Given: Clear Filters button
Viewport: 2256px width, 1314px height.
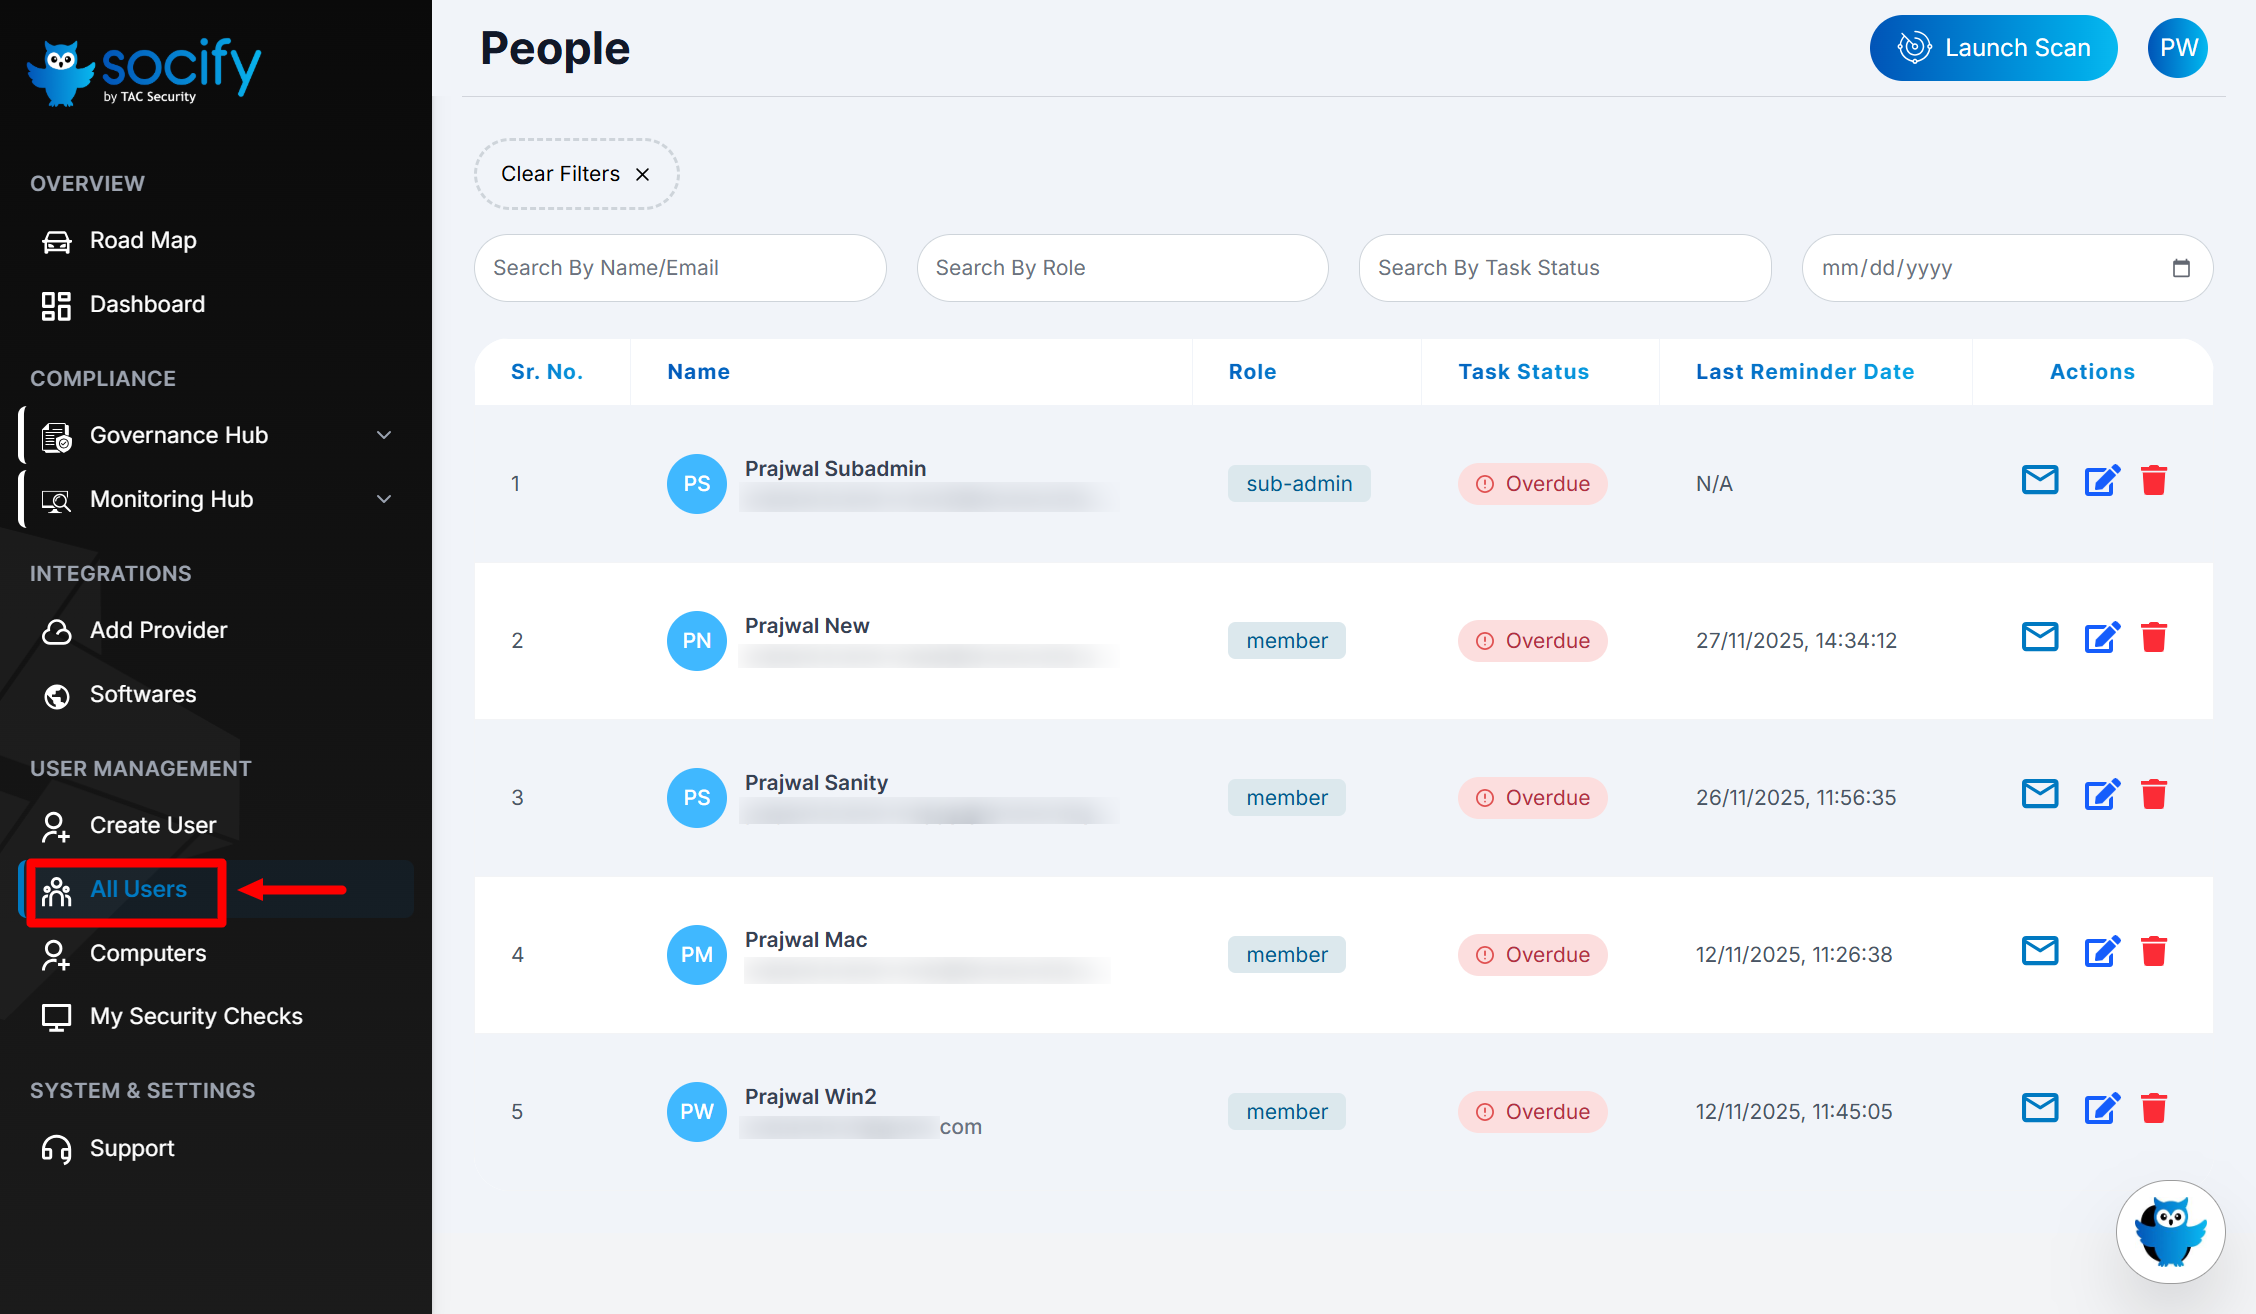Looking at the screenshot, I should coord(576,174).
